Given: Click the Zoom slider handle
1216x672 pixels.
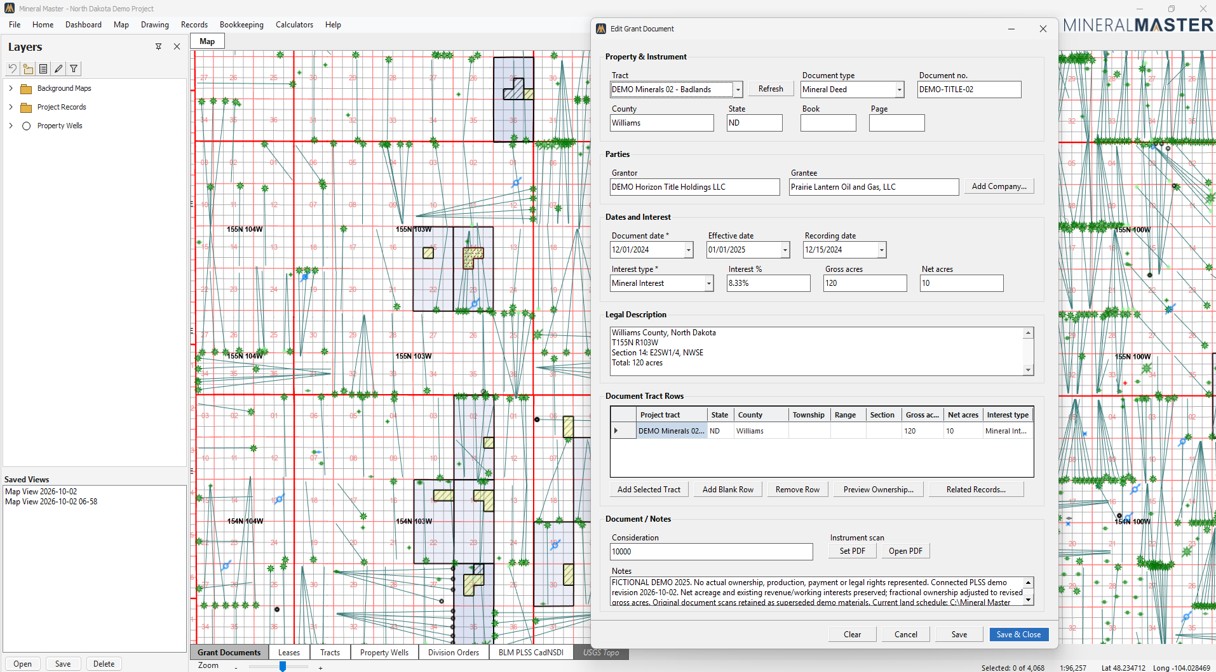Looking at the screenshot, I should 282,666.
